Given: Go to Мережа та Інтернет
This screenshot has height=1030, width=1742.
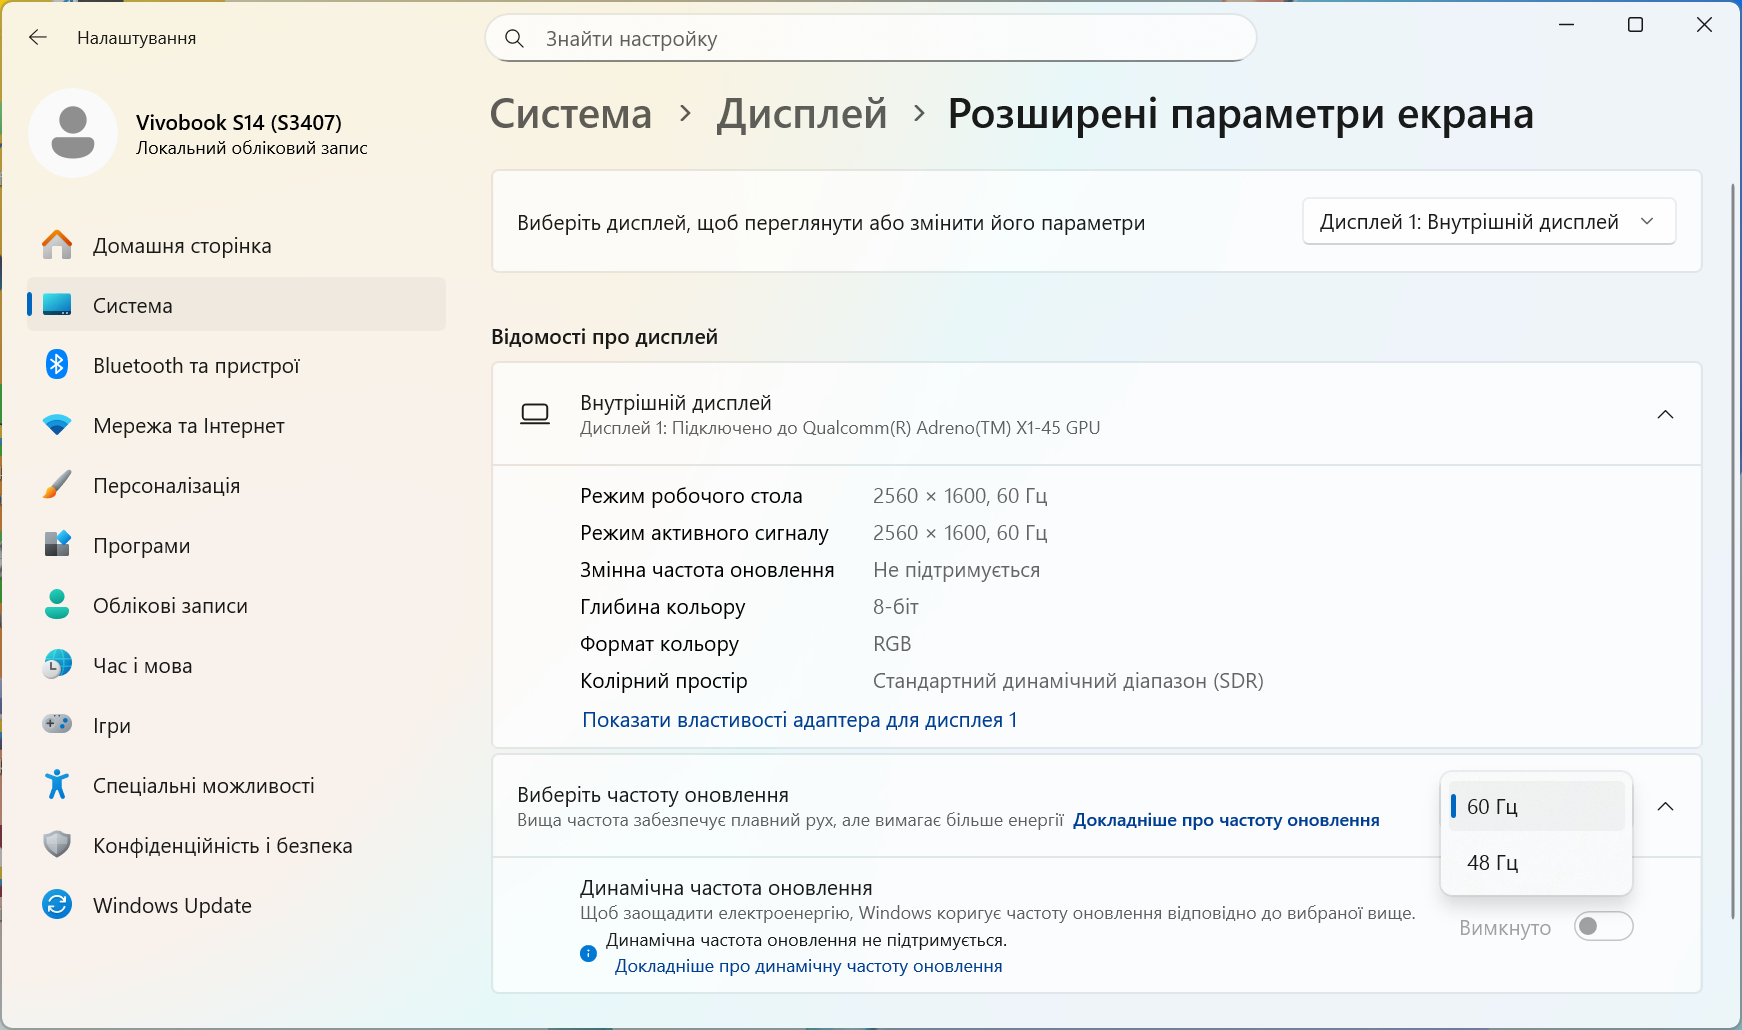Looking at the screenshot, I should click(236, 425).
